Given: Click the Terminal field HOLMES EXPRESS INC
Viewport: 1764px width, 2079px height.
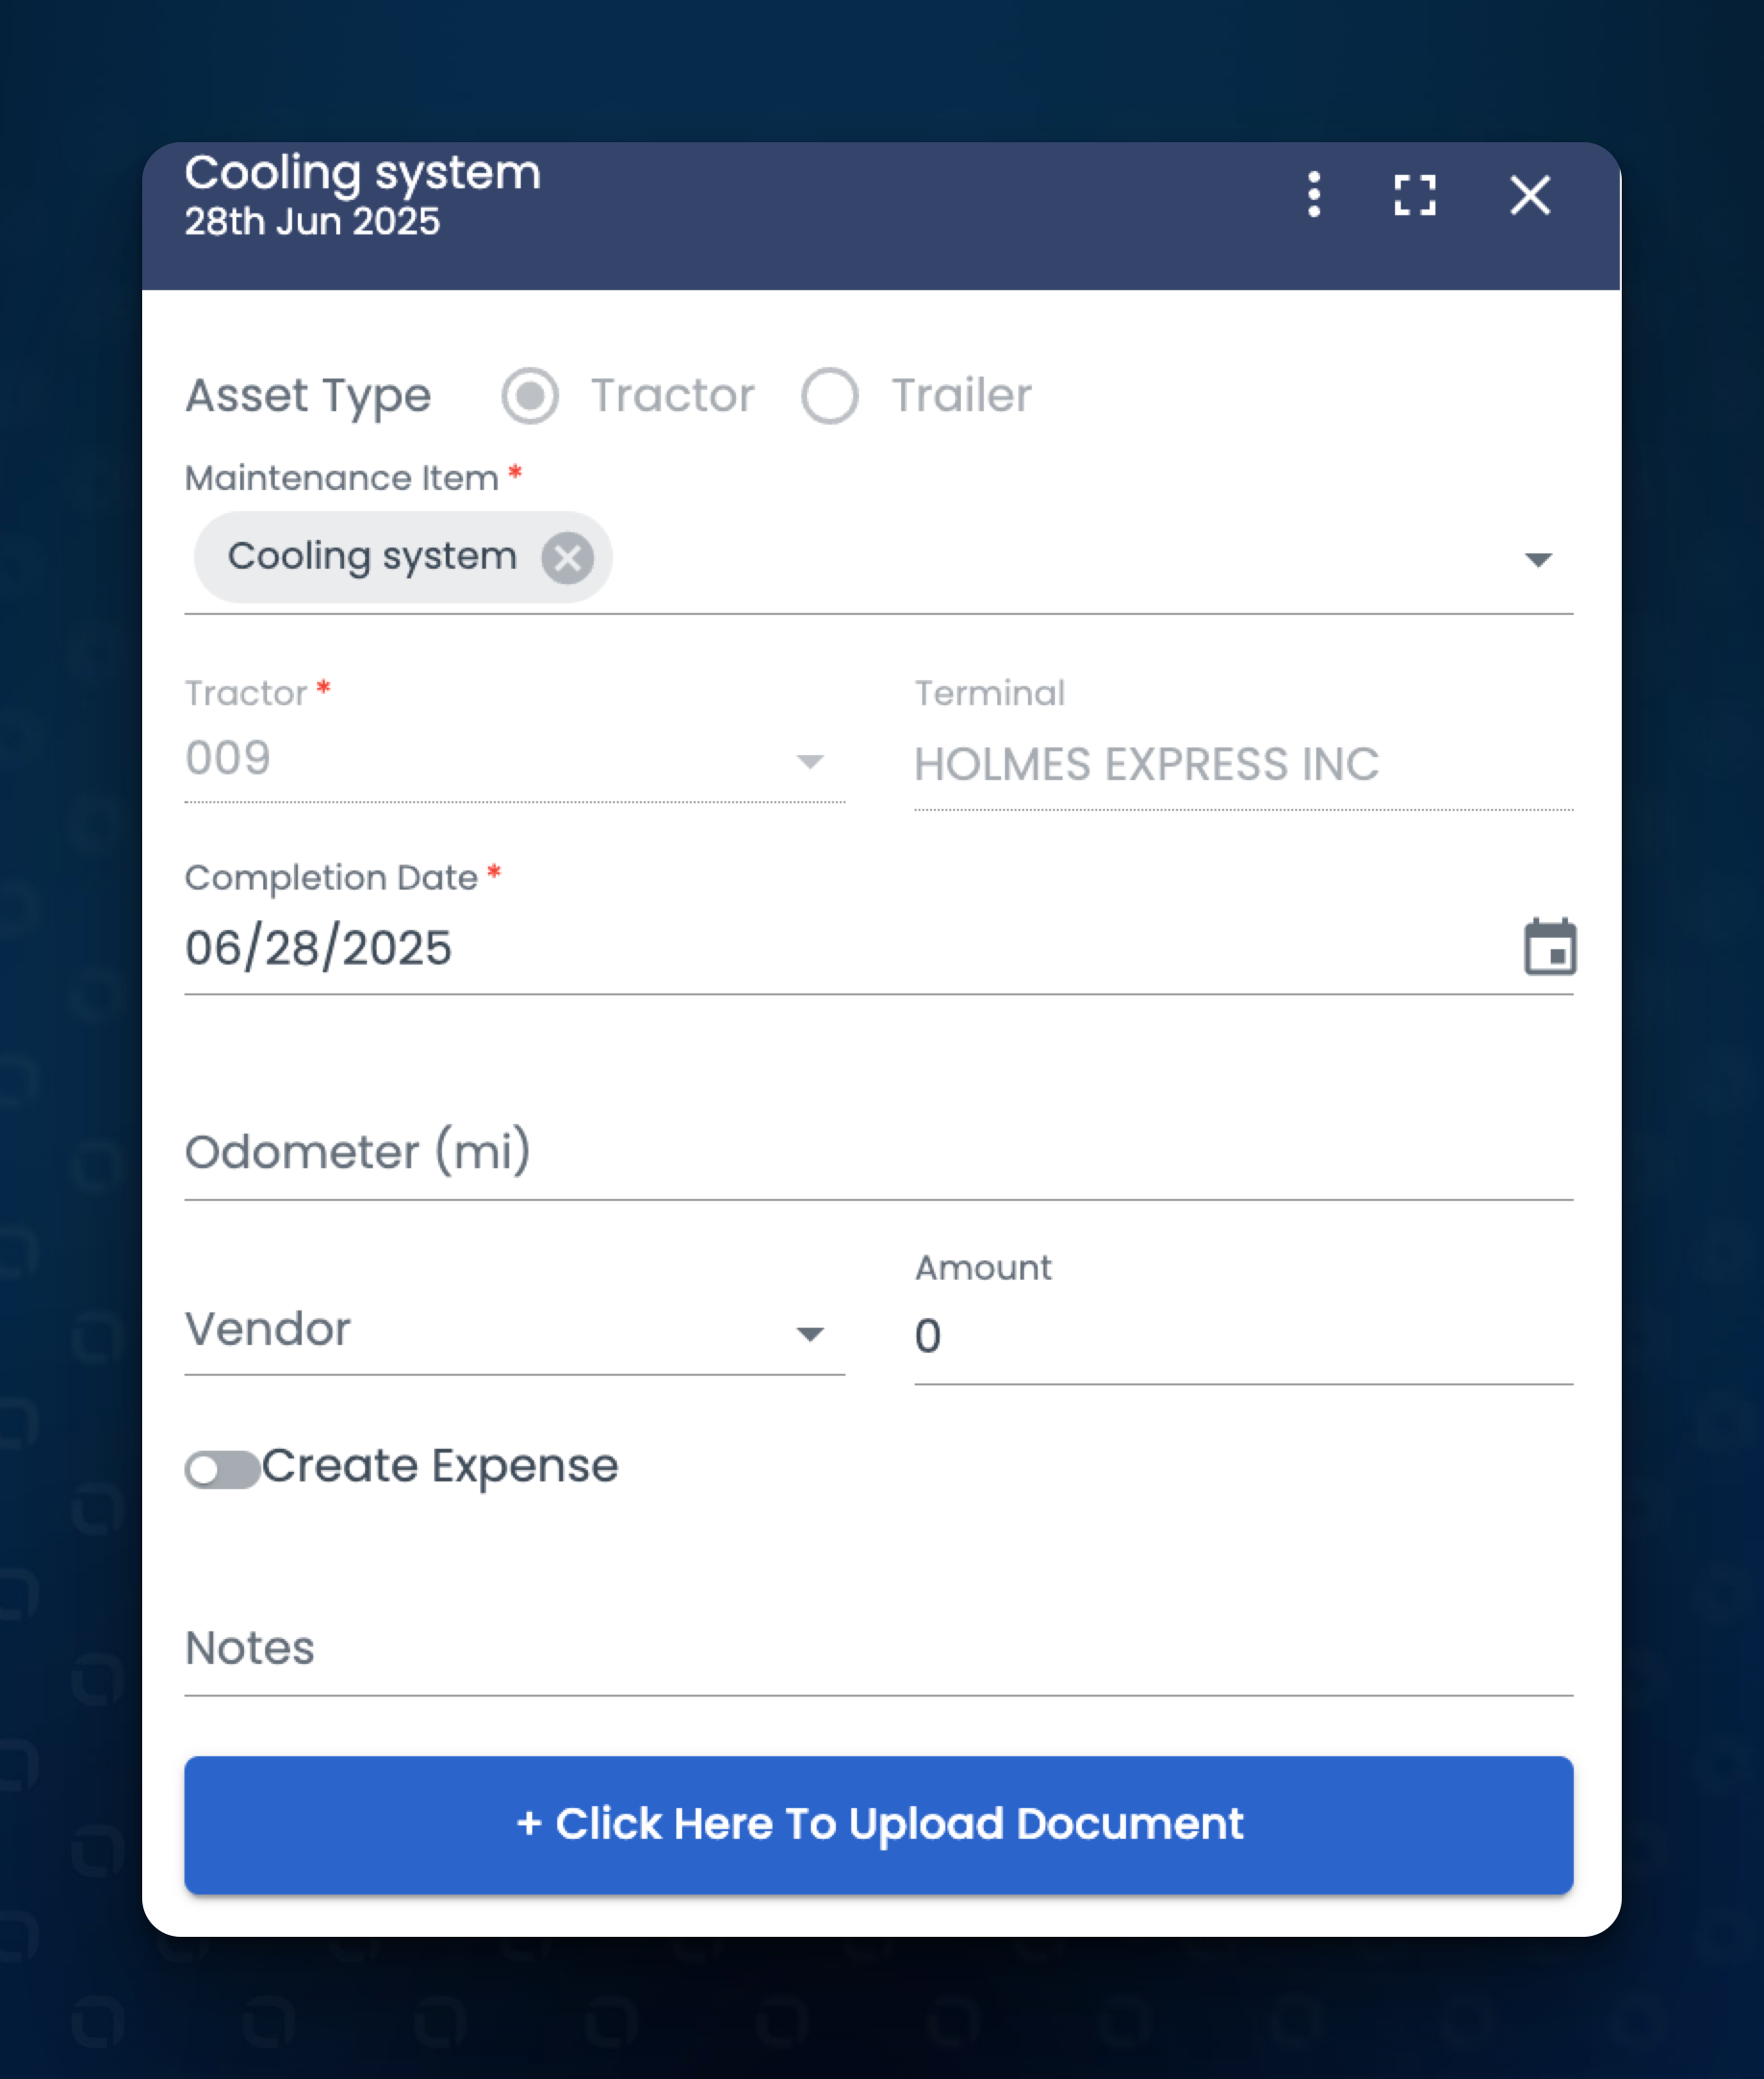Looking at the screenshot, I should click(1242, 765).
